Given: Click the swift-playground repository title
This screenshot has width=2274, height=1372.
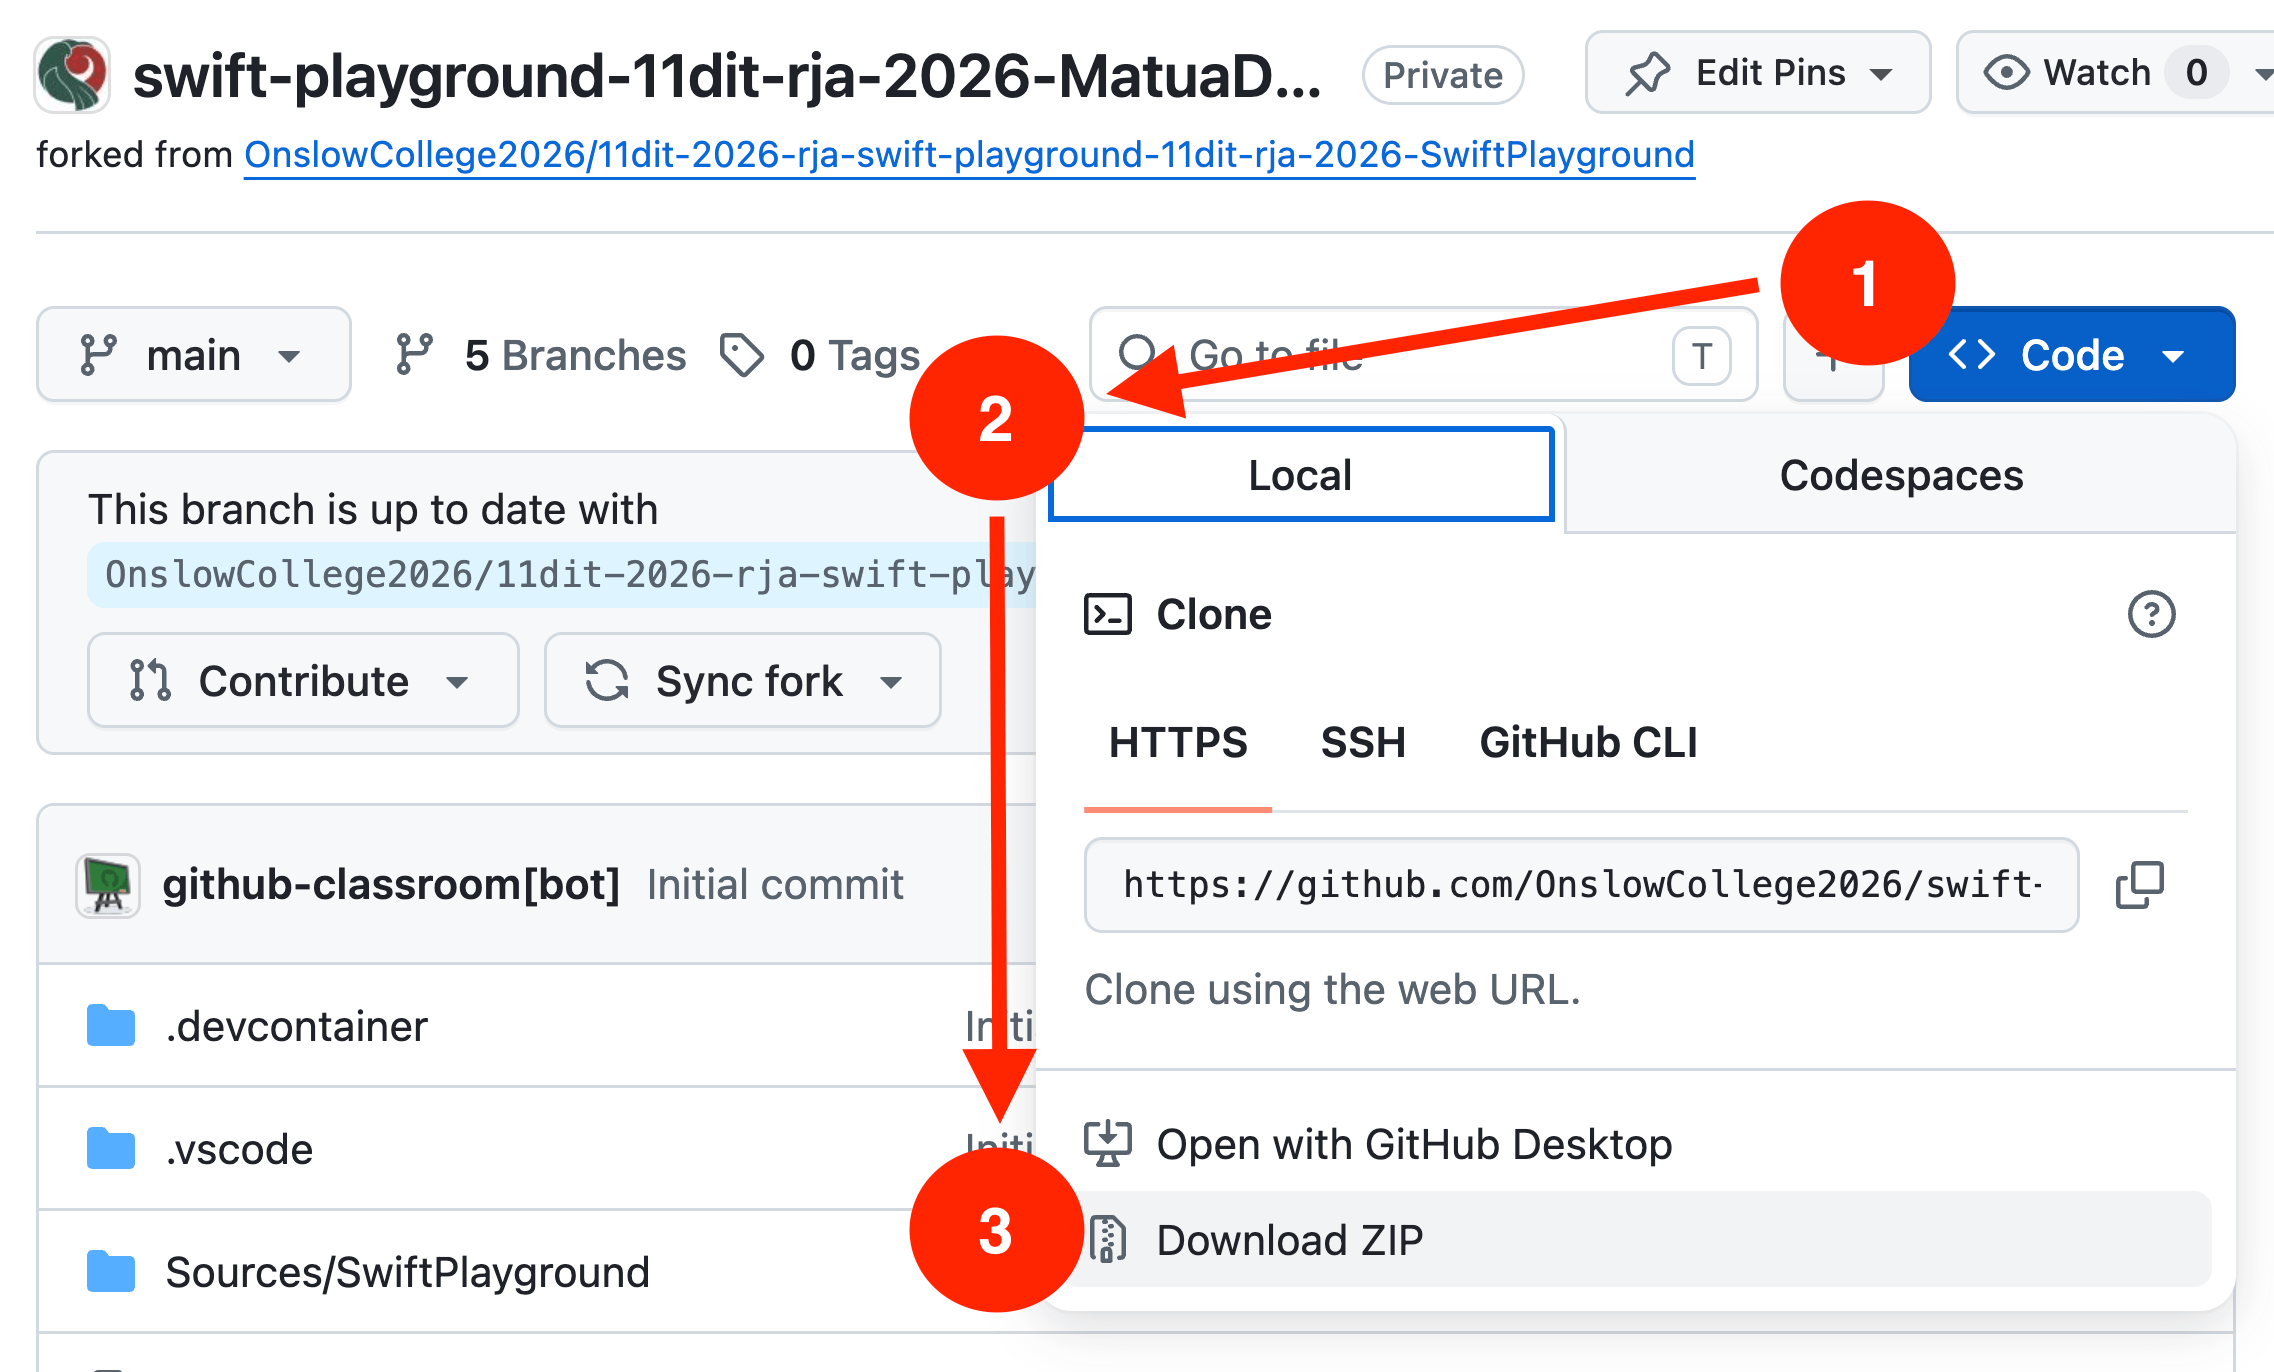Looking at the screenshot, I should 727,76.
